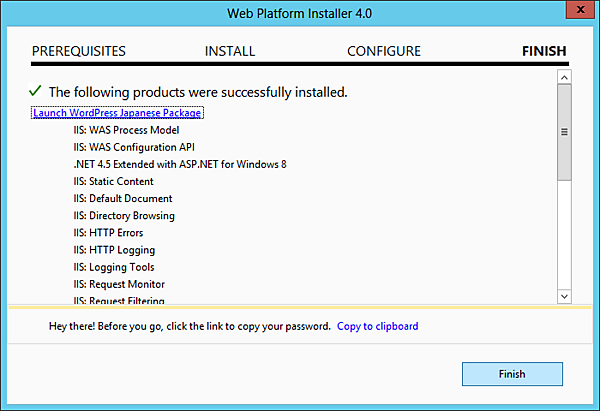600x411 pixels.
Task: Select IIS: WAS Process Model entry
Action: point(124,130)
